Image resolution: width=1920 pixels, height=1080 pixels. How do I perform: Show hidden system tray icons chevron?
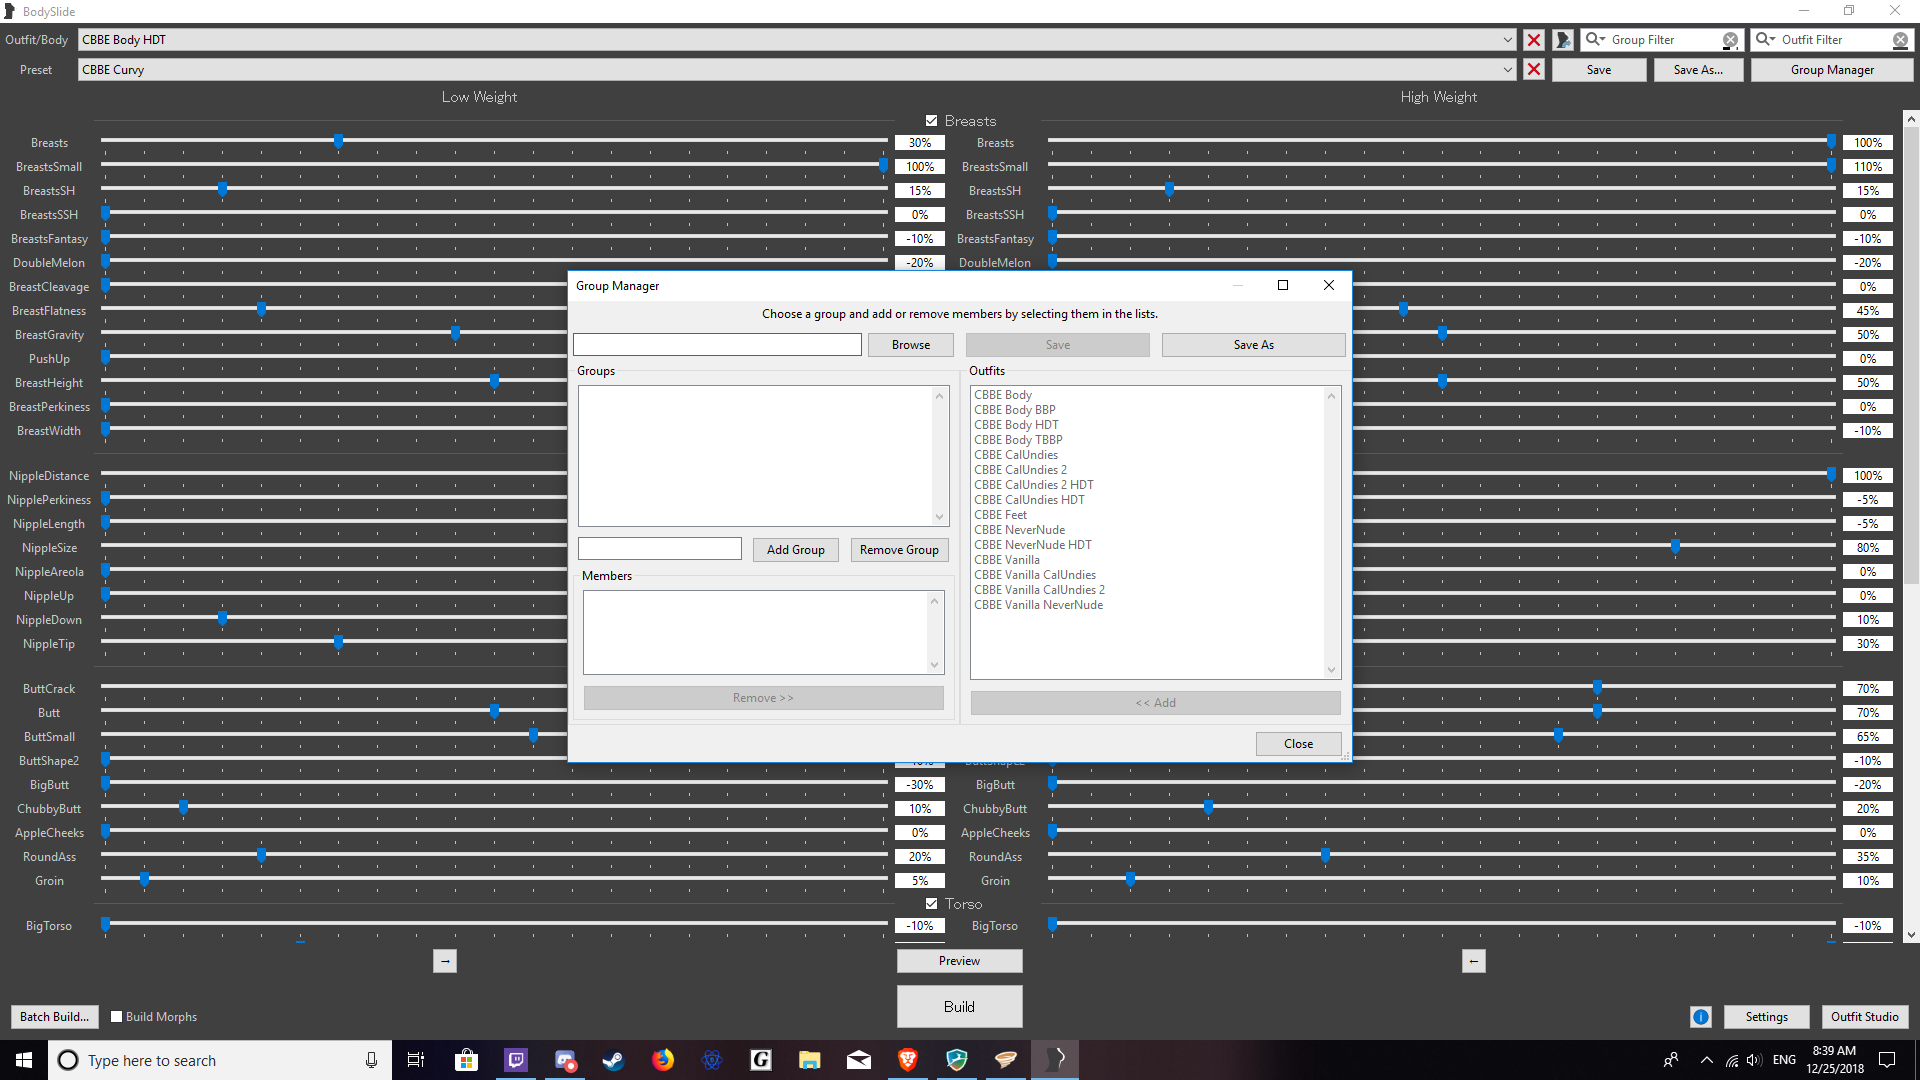click(x=1706, y=1060)
